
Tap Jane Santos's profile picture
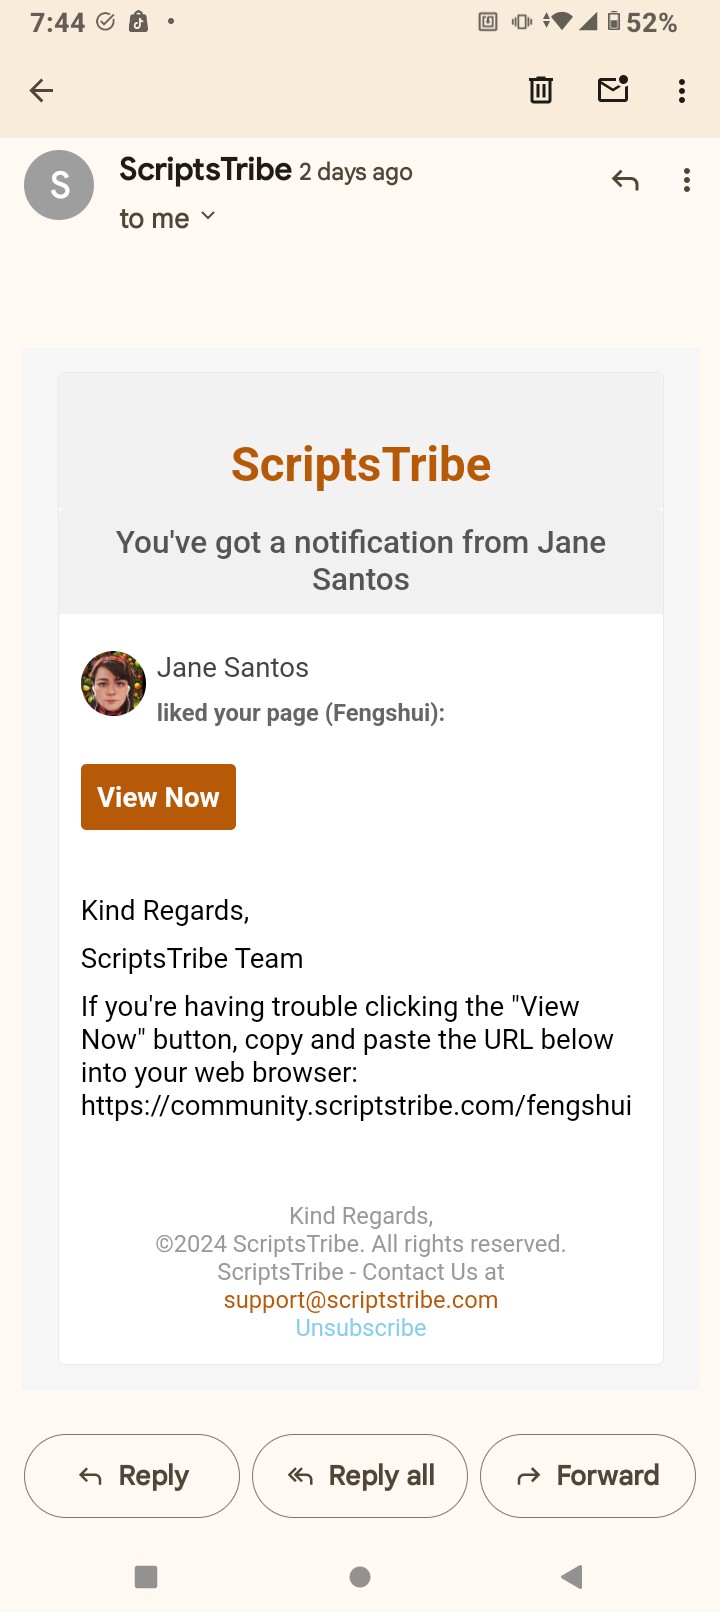click(x=113, y=684)
